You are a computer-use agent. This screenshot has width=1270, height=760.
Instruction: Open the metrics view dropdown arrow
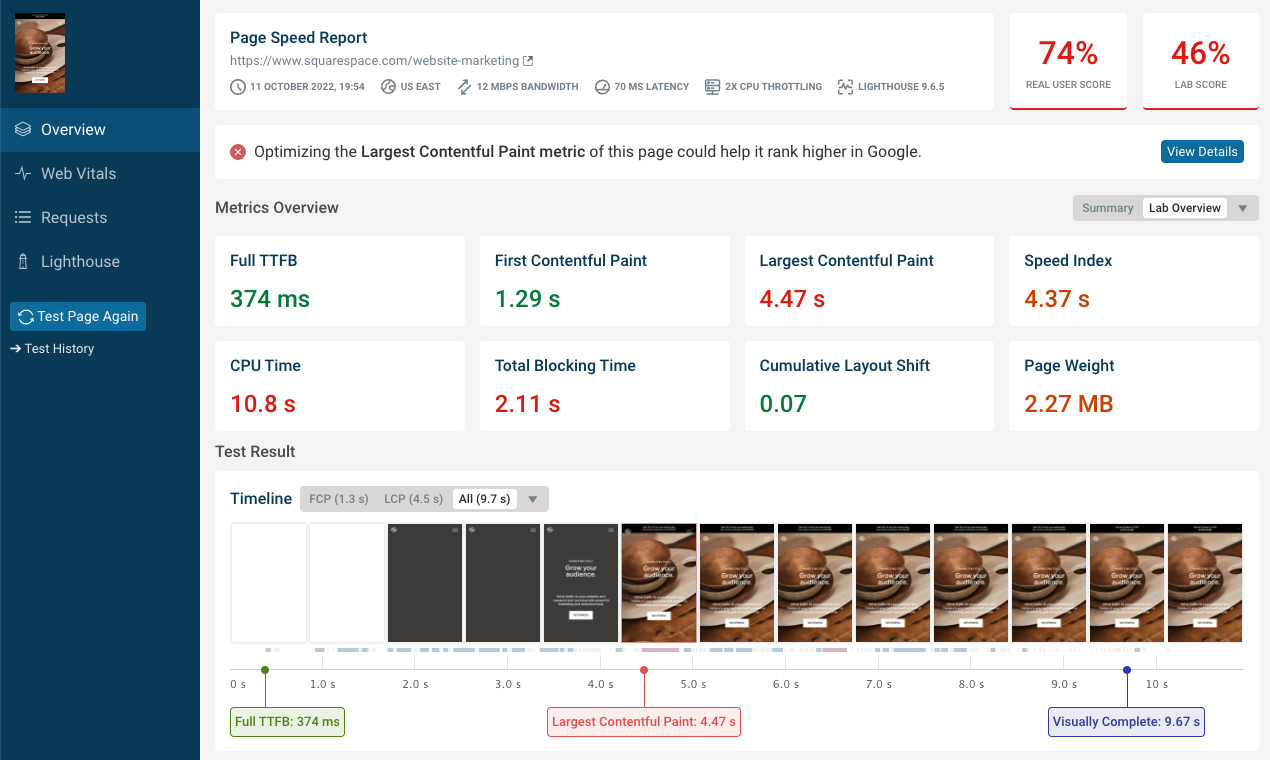point(1242,208)
